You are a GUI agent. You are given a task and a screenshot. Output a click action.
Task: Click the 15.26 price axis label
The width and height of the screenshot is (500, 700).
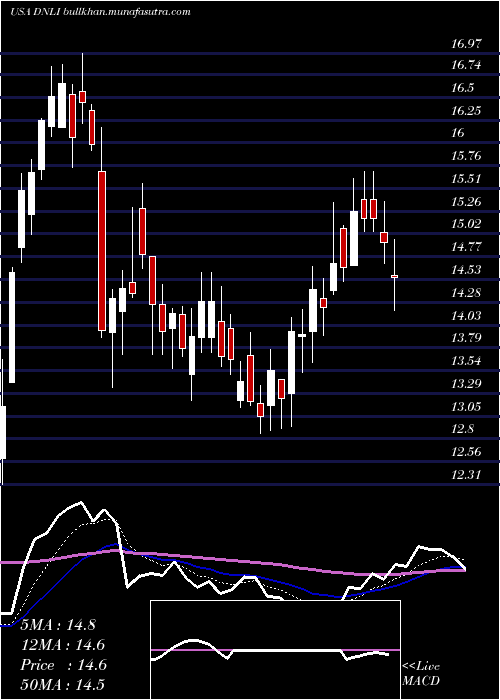pos(467,202)
